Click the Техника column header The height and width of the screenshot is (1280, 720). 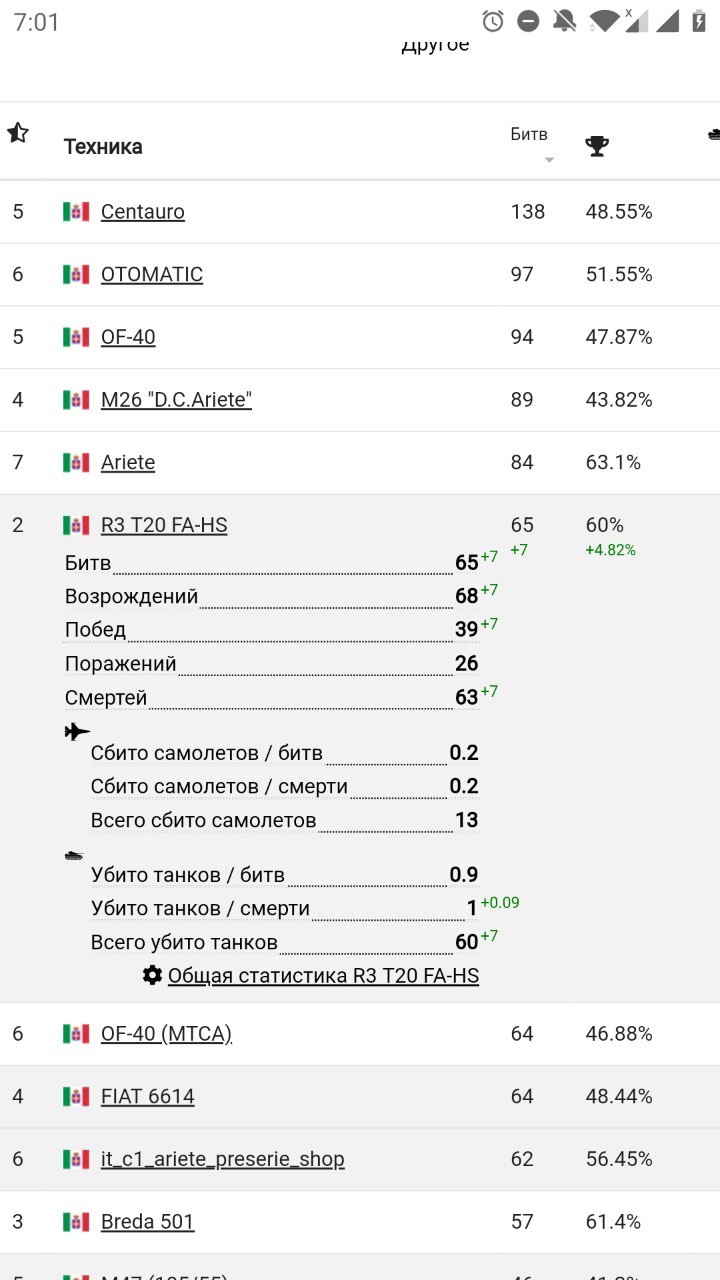point(103,147)
